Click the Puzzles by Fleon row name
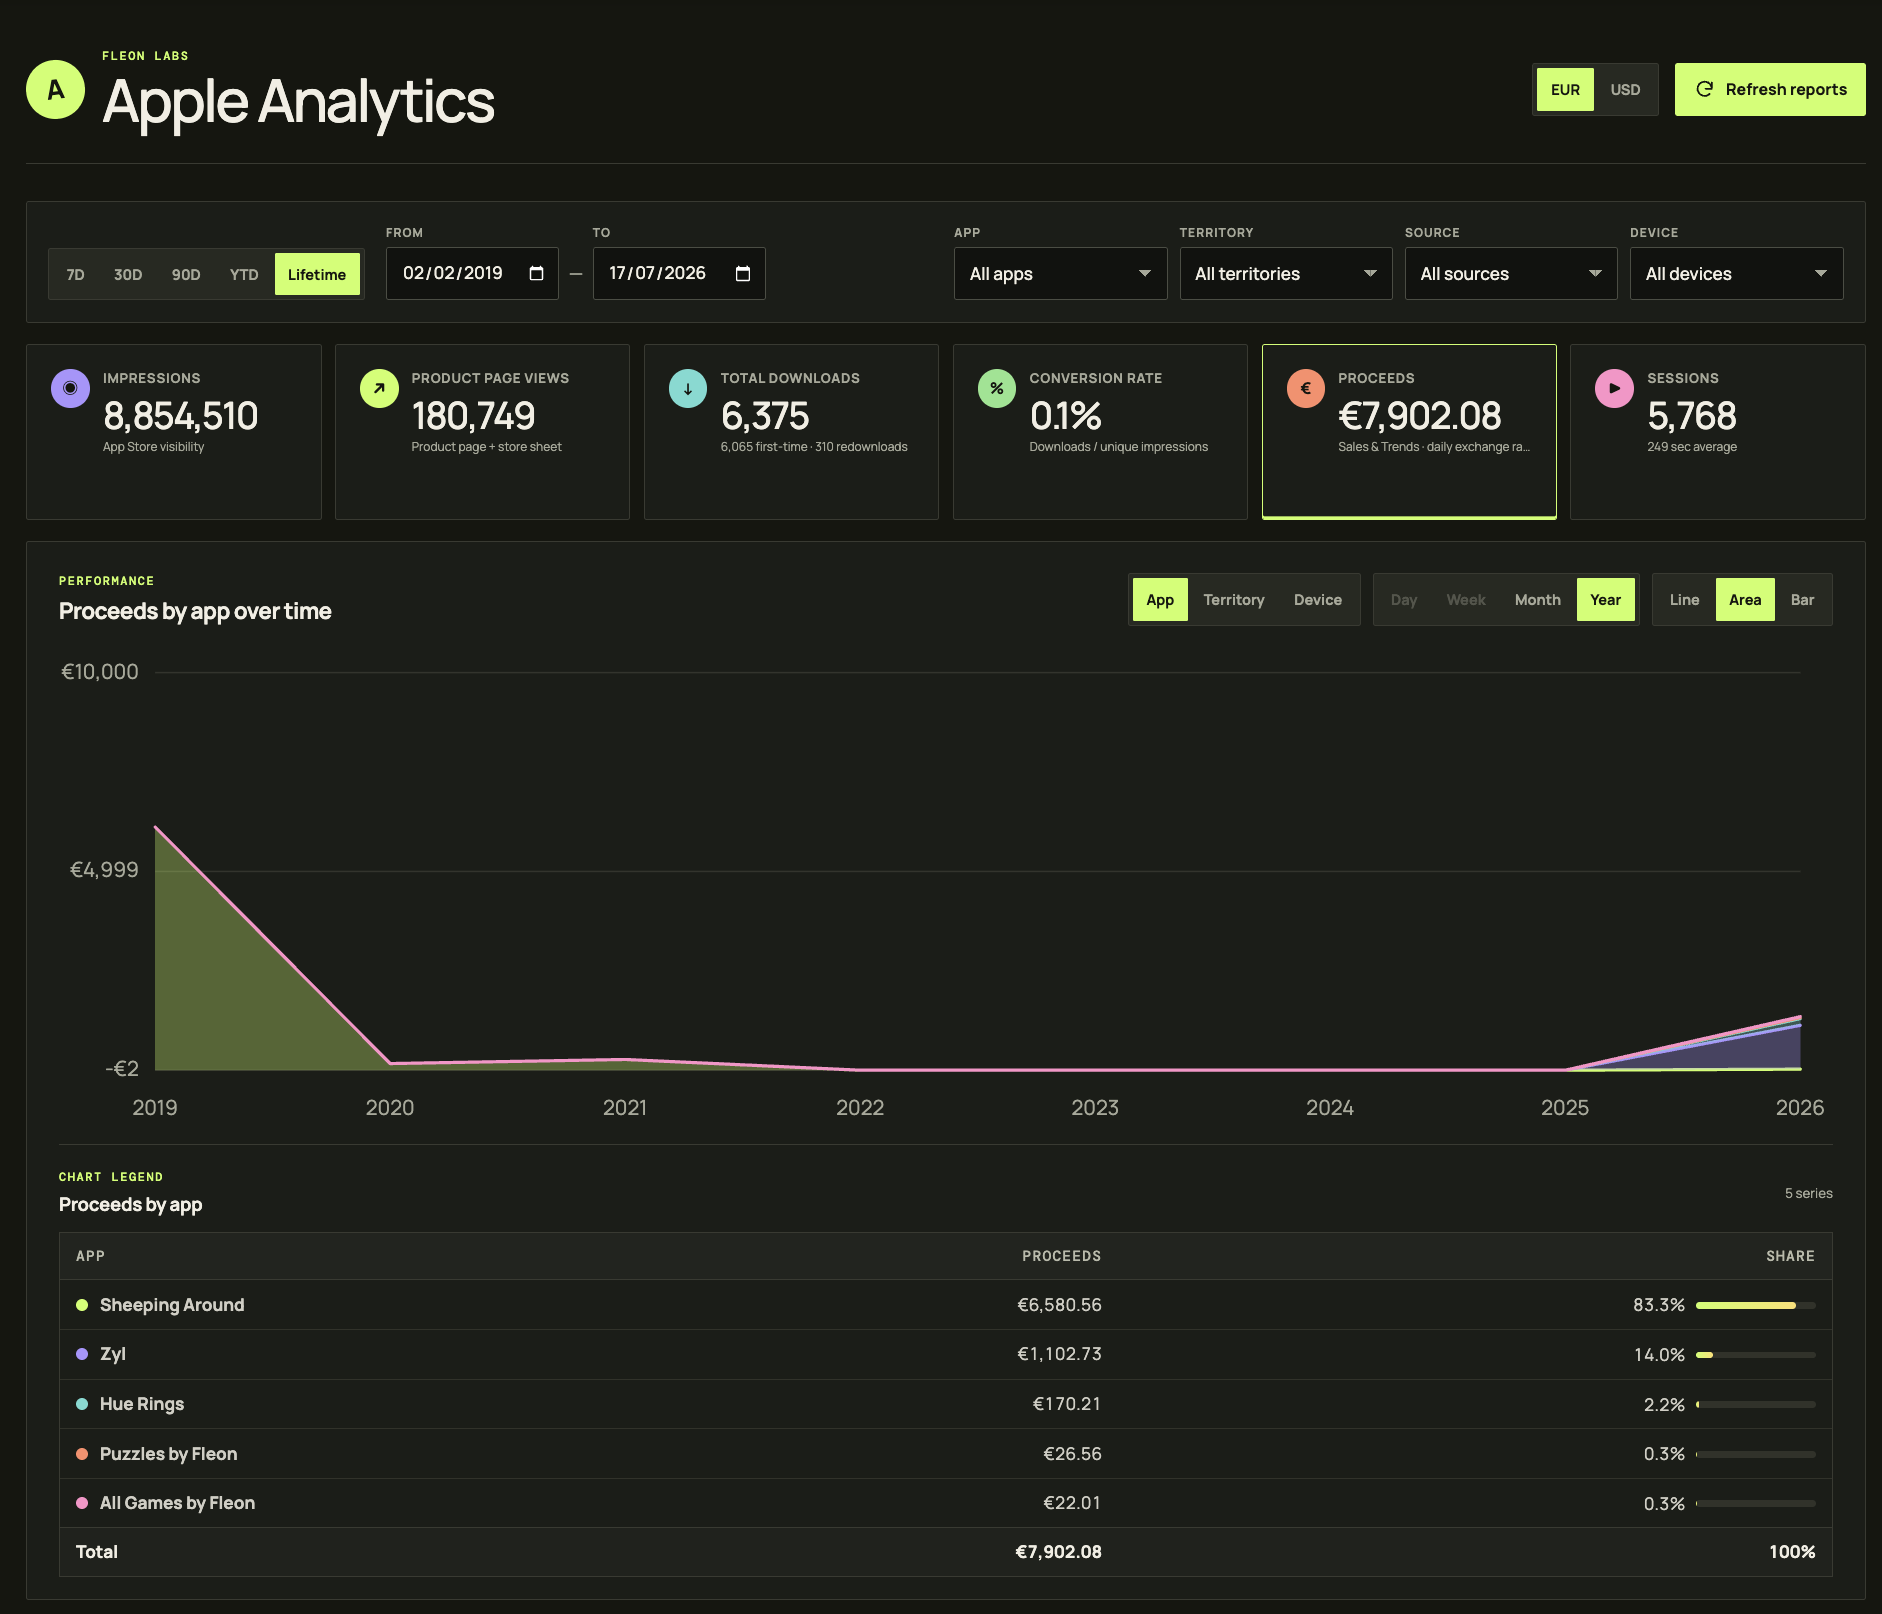Screen dimensions: 1882x1614 click(169, 1454)
